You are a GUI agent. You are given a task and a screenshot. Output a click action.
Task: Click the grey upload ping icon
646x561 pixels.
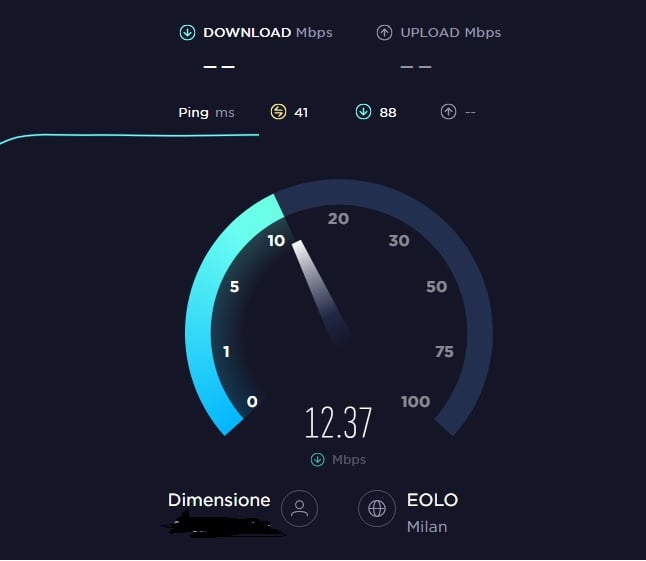point(448,112)
